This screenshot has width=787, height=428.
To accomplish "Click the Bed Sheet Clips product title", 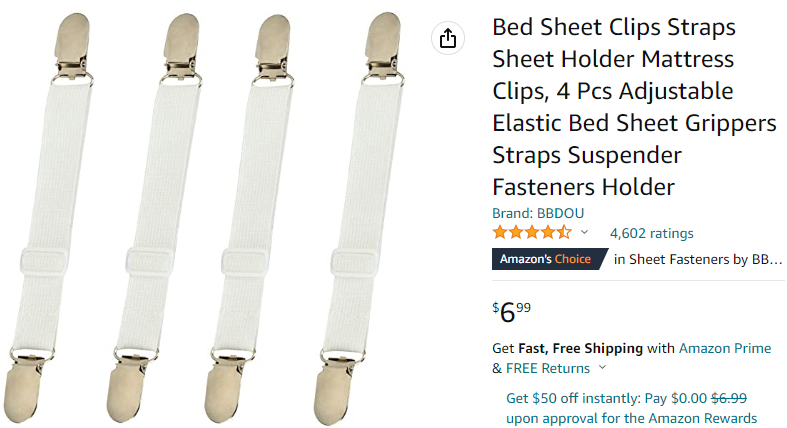I will (634, 107).
